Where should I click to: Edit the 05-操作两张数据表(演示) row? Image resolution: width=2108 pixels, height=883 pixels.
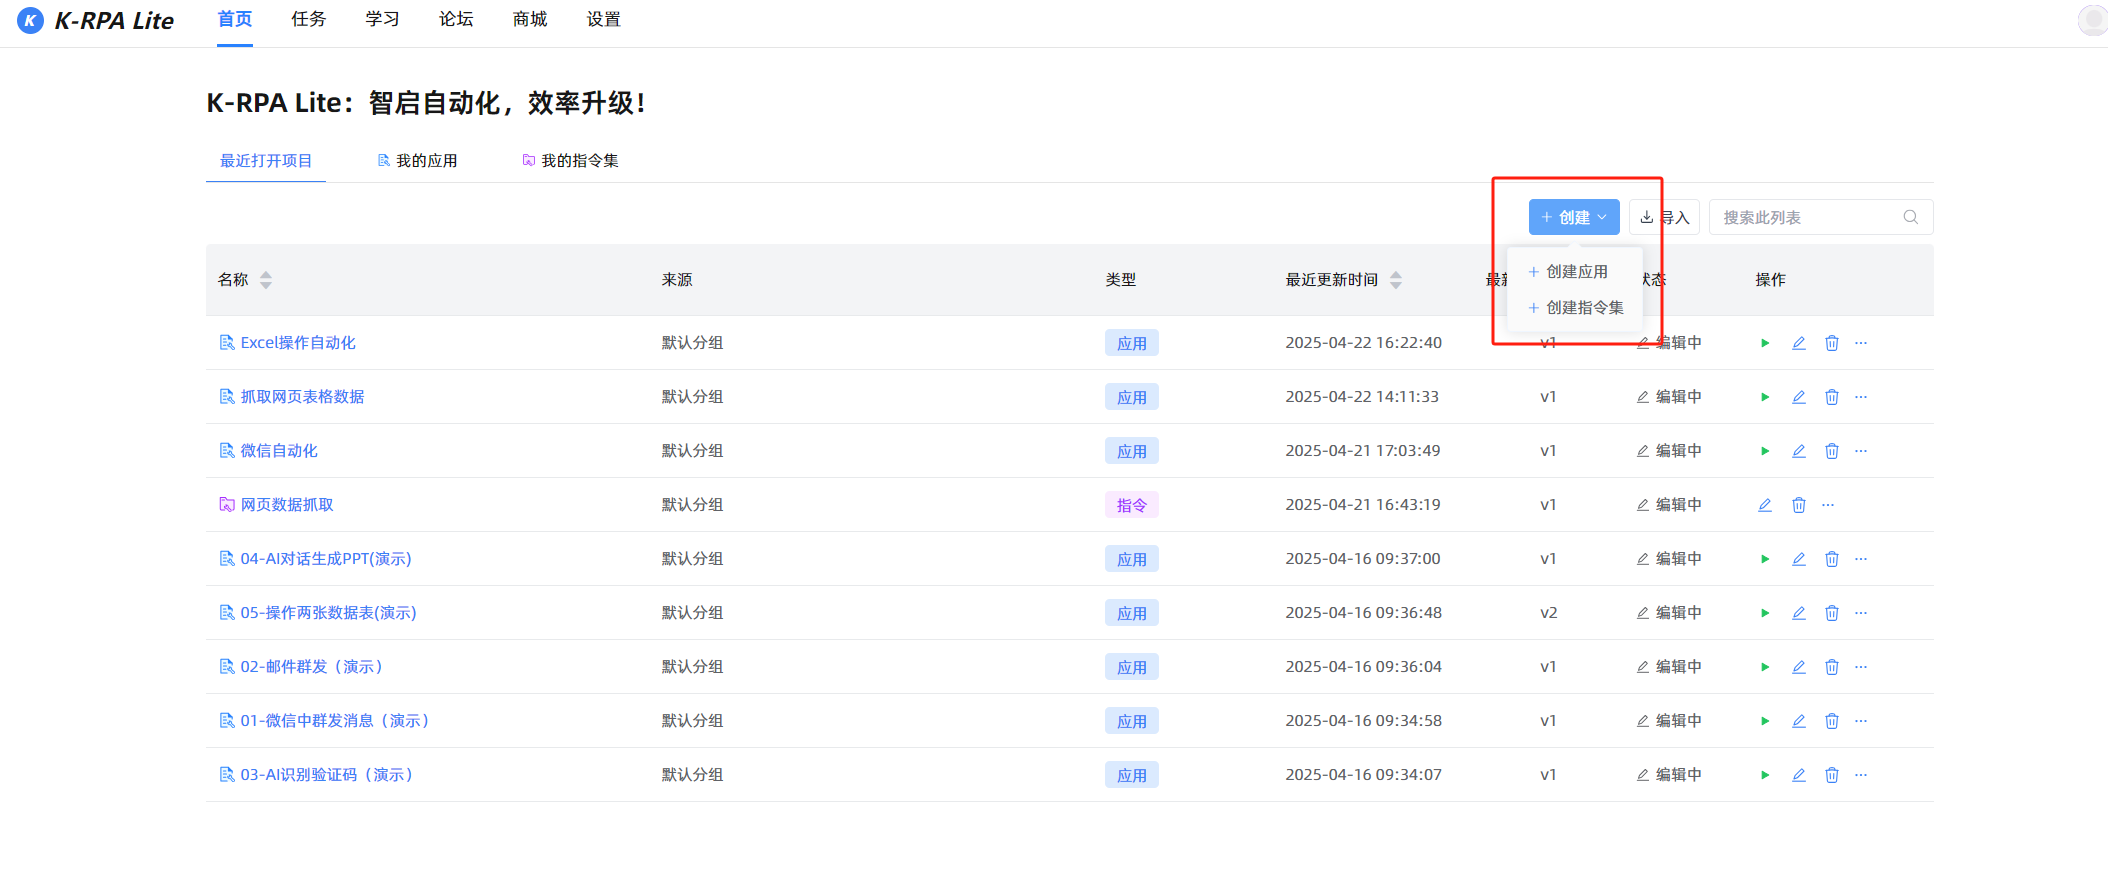(1798, 613)
